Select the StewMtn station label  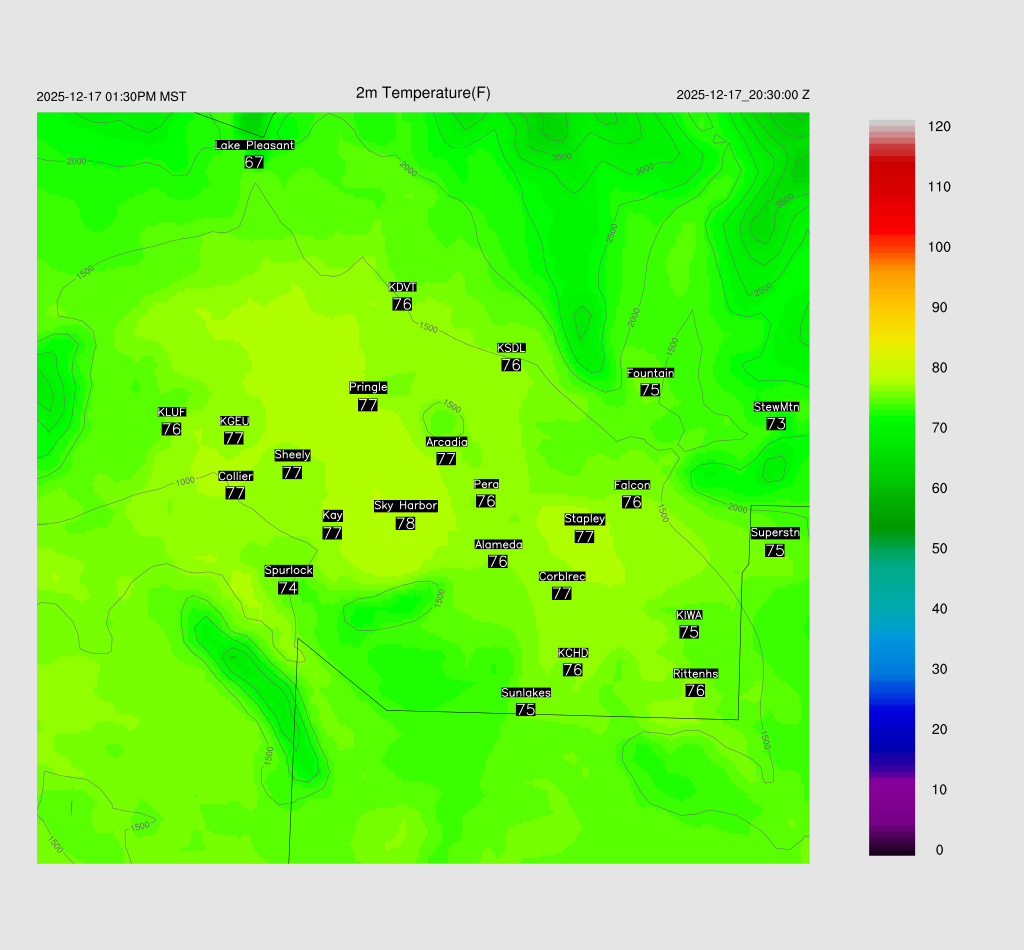pos(776,407)
